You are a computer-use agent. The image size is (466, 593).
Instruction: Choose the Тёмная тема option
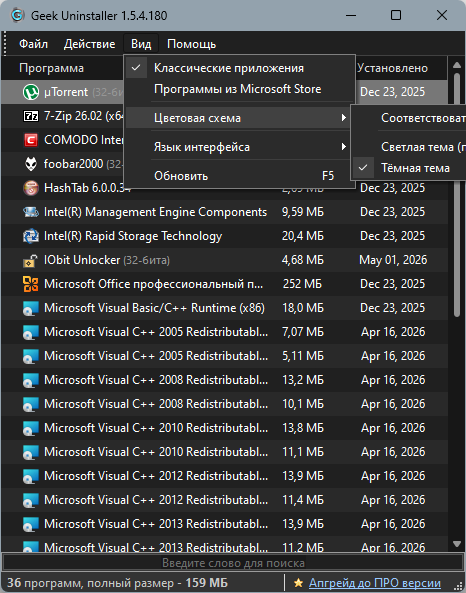pyautogui.click(x=410, y=168)
